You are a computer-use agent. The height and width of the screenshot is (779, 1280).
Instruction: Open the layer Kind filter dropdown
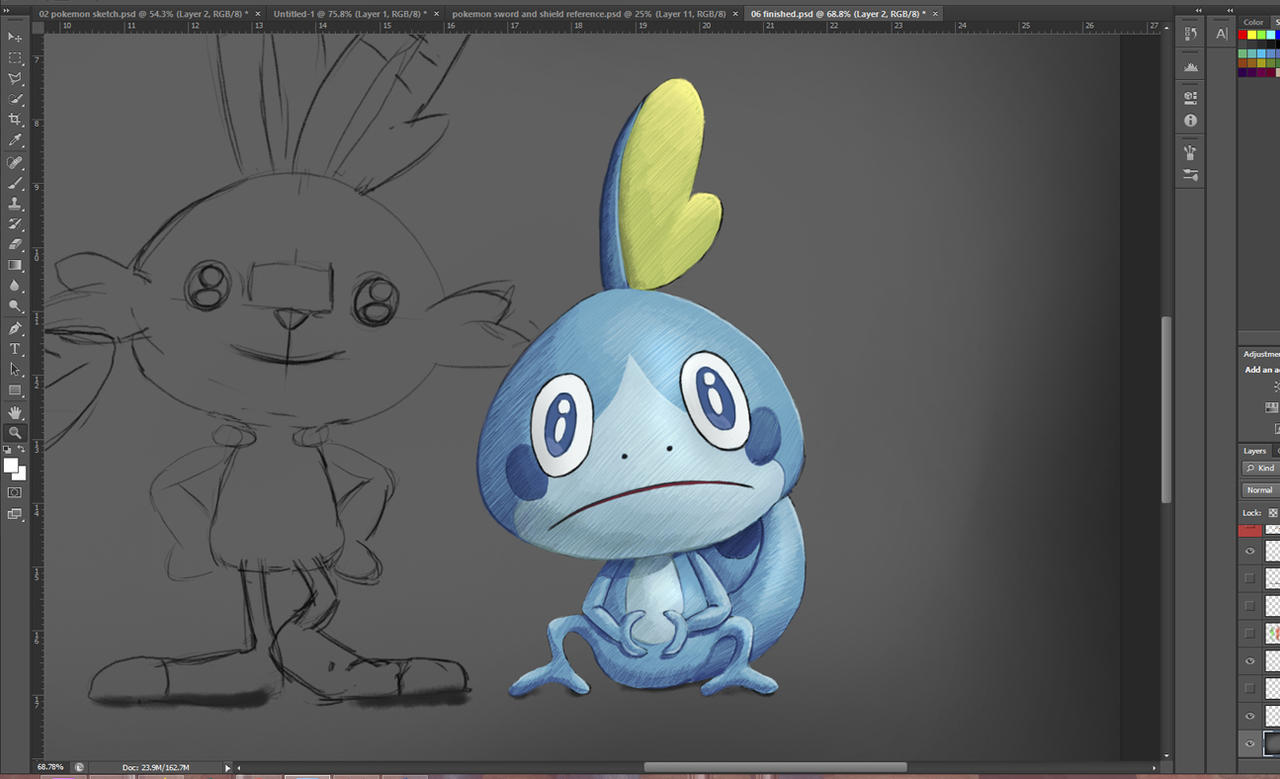point(1261,468)
